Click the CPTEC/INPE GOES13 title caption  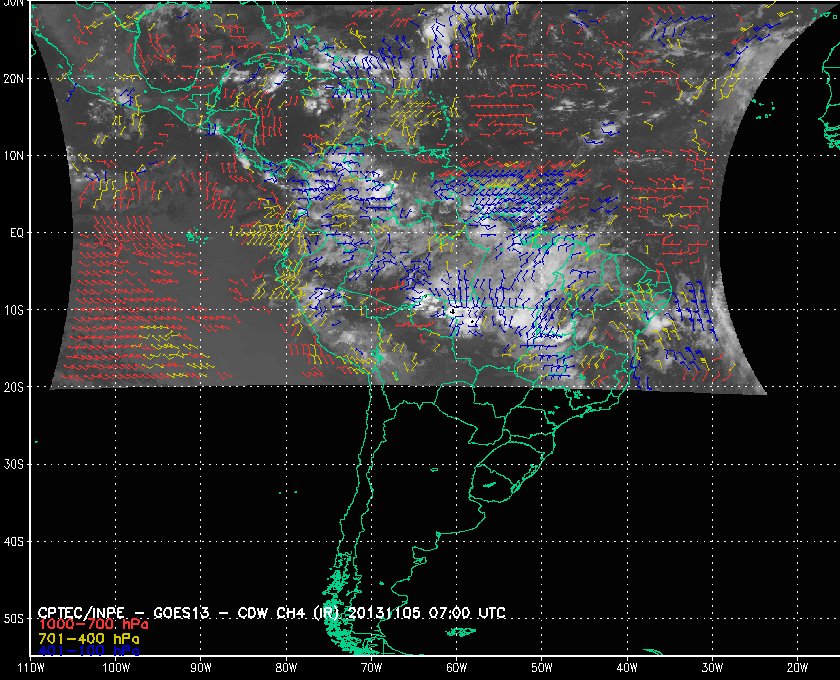(272, 613)
